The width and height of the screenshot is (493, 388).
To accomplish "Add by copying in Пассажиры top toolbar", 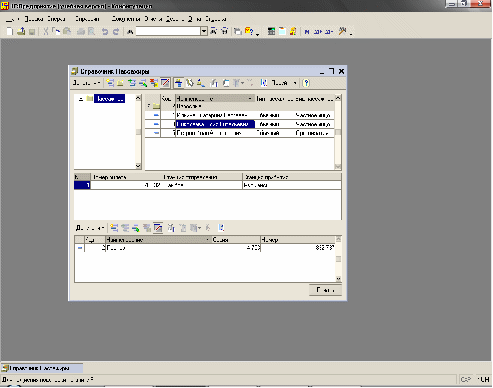I will (x=132, y=83).
